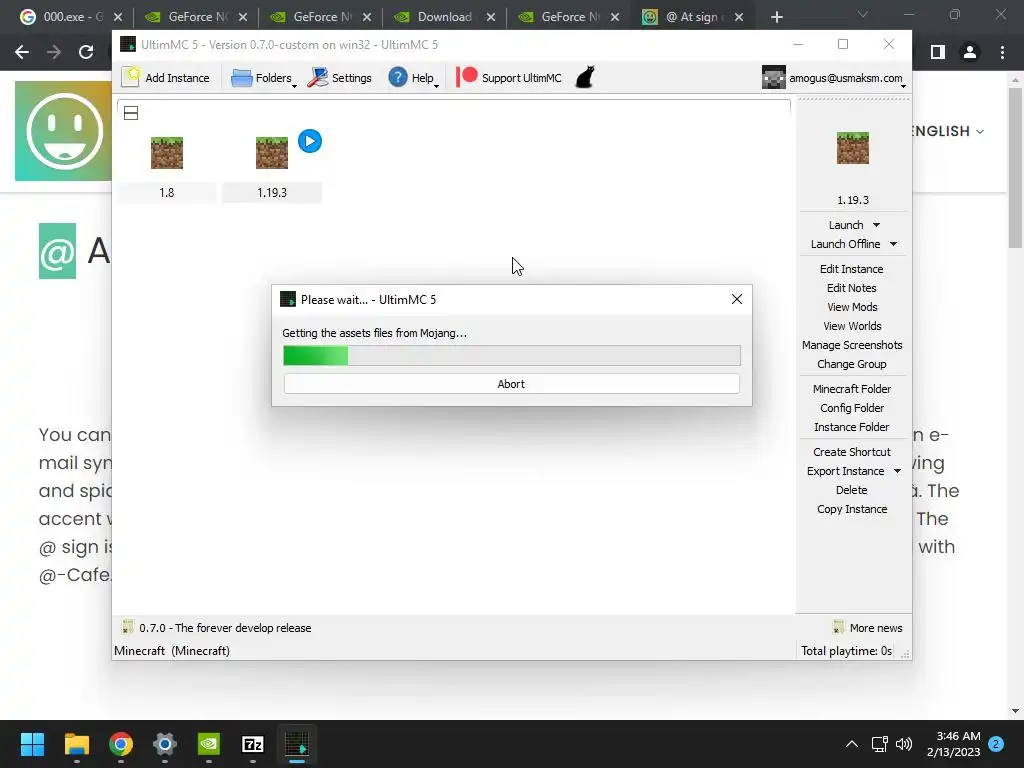Open the NVIDIA app from taskbar
Viewport: 1024px width, 768px height.
click(x=209, y=744)
